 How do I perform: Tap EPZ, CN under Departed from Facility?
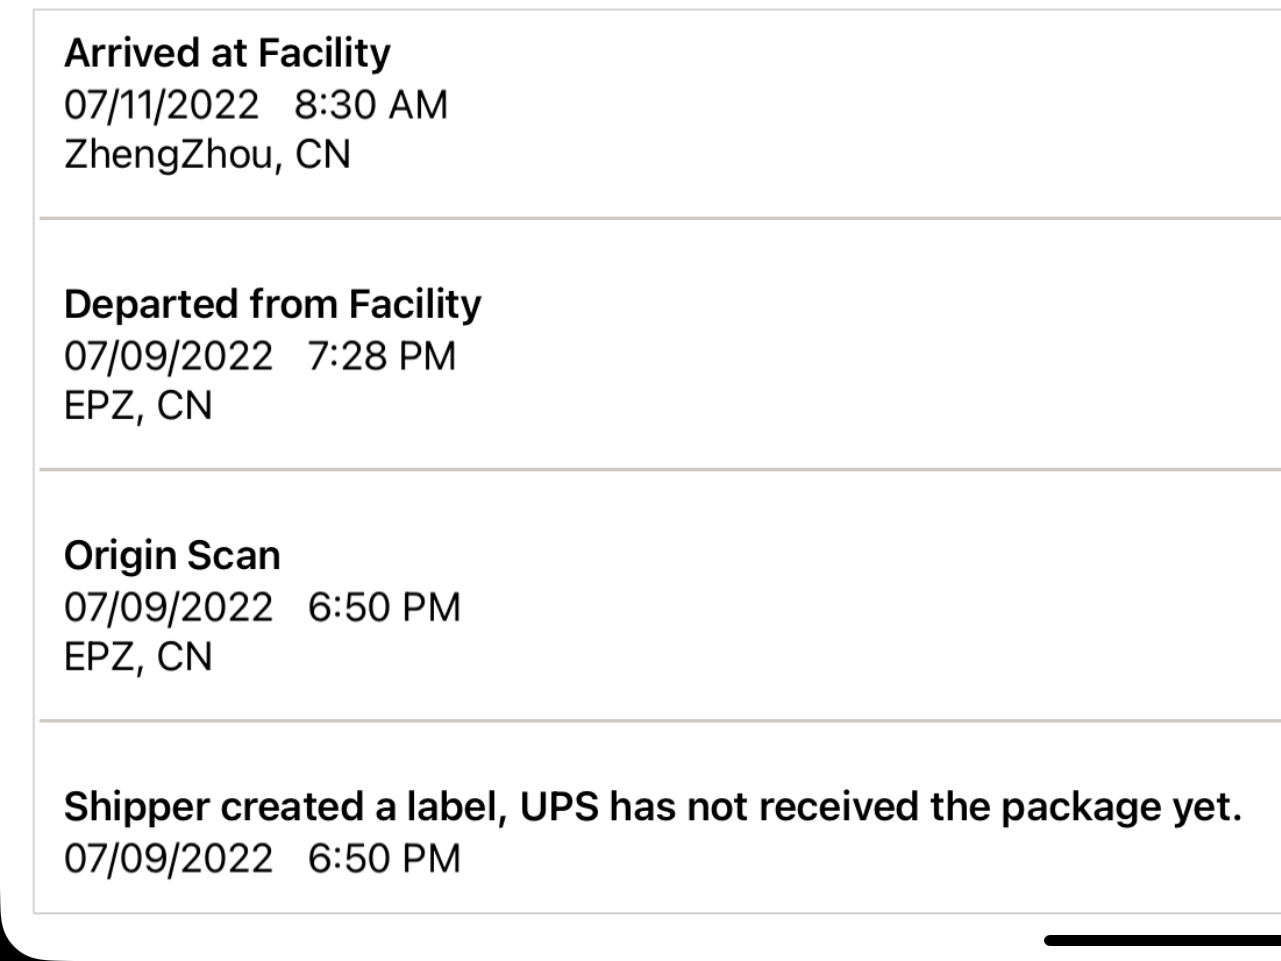coord(138,406)
